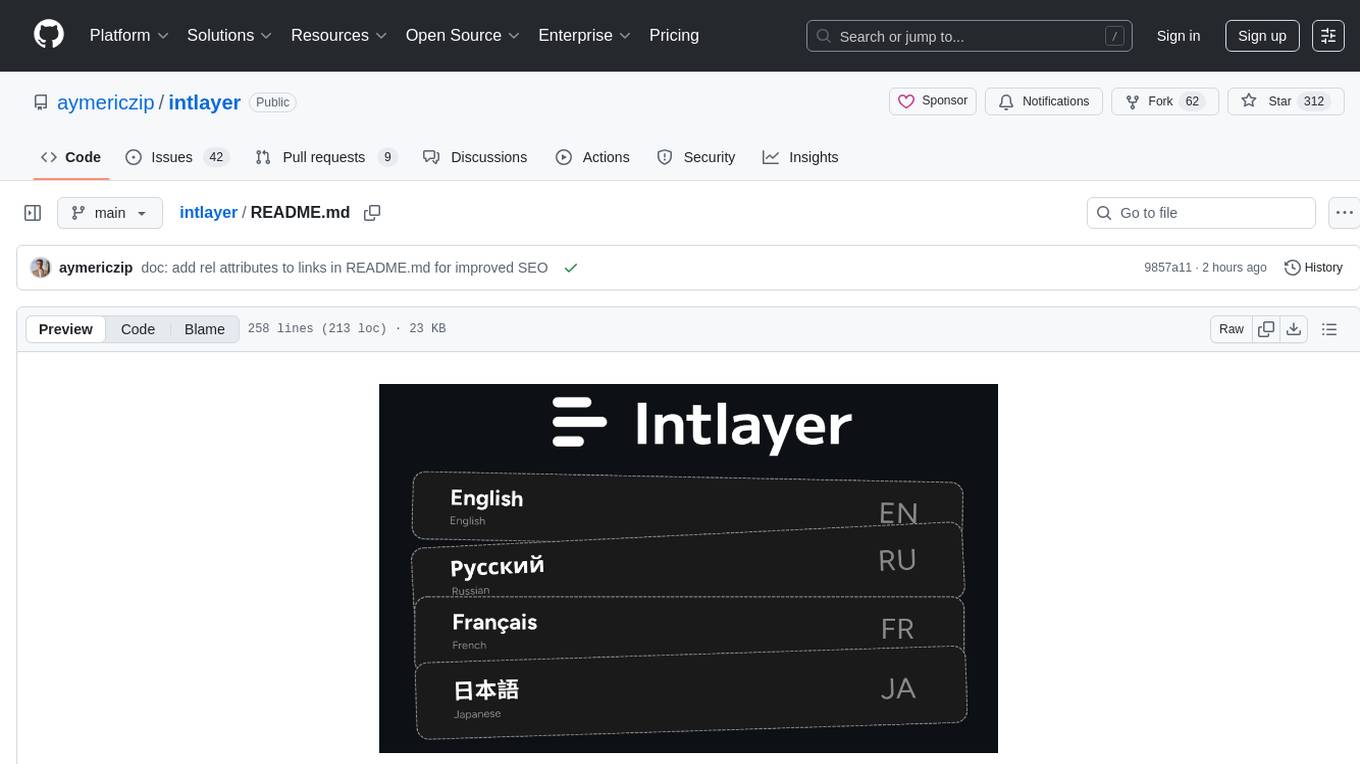Copy the README.md file path
Viewport: 1360px width, 764px height.
372,213
